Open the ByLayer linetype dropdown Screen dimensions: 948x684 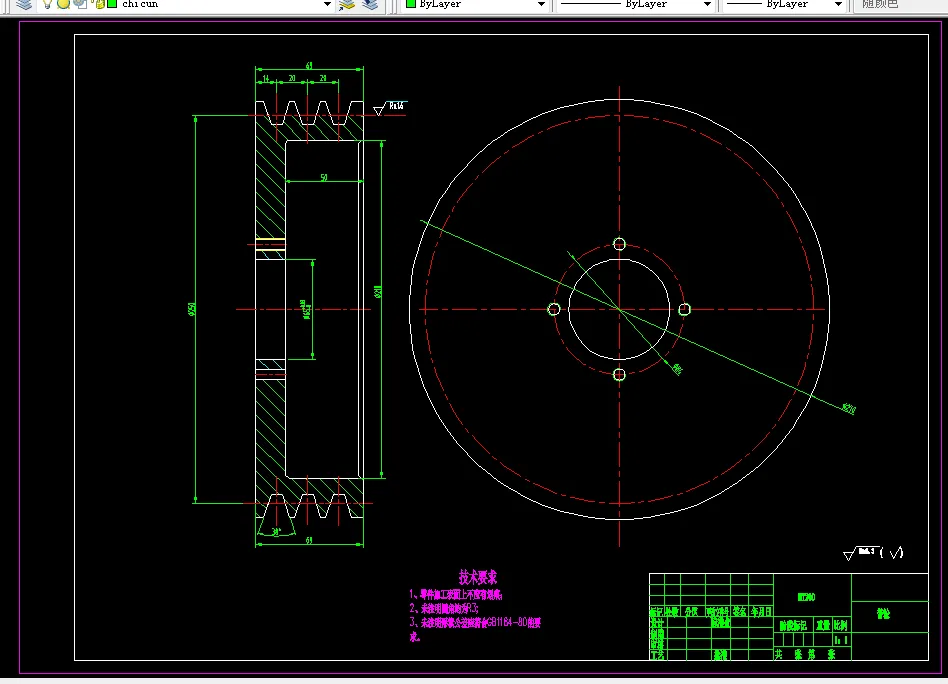pos(707,4)
